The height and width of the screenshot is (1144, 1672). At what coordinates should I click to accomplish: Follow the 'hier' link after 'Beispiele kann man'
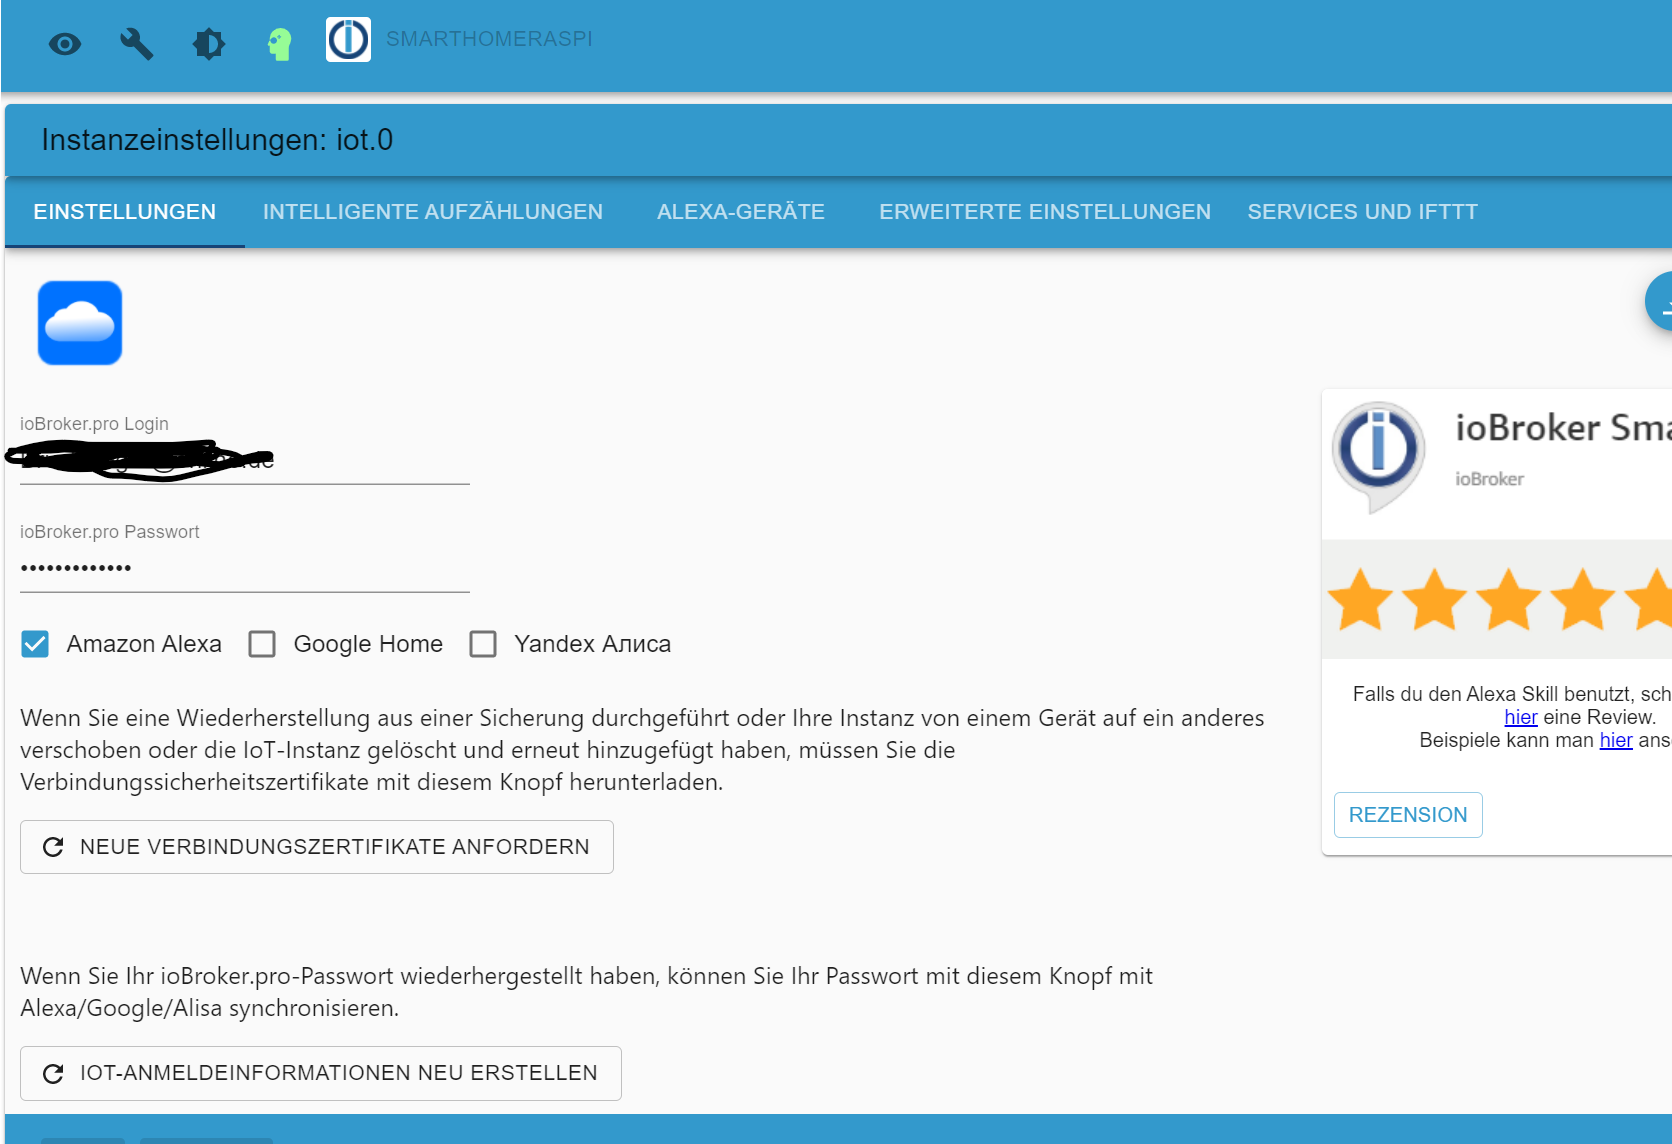pos(1616,740)
